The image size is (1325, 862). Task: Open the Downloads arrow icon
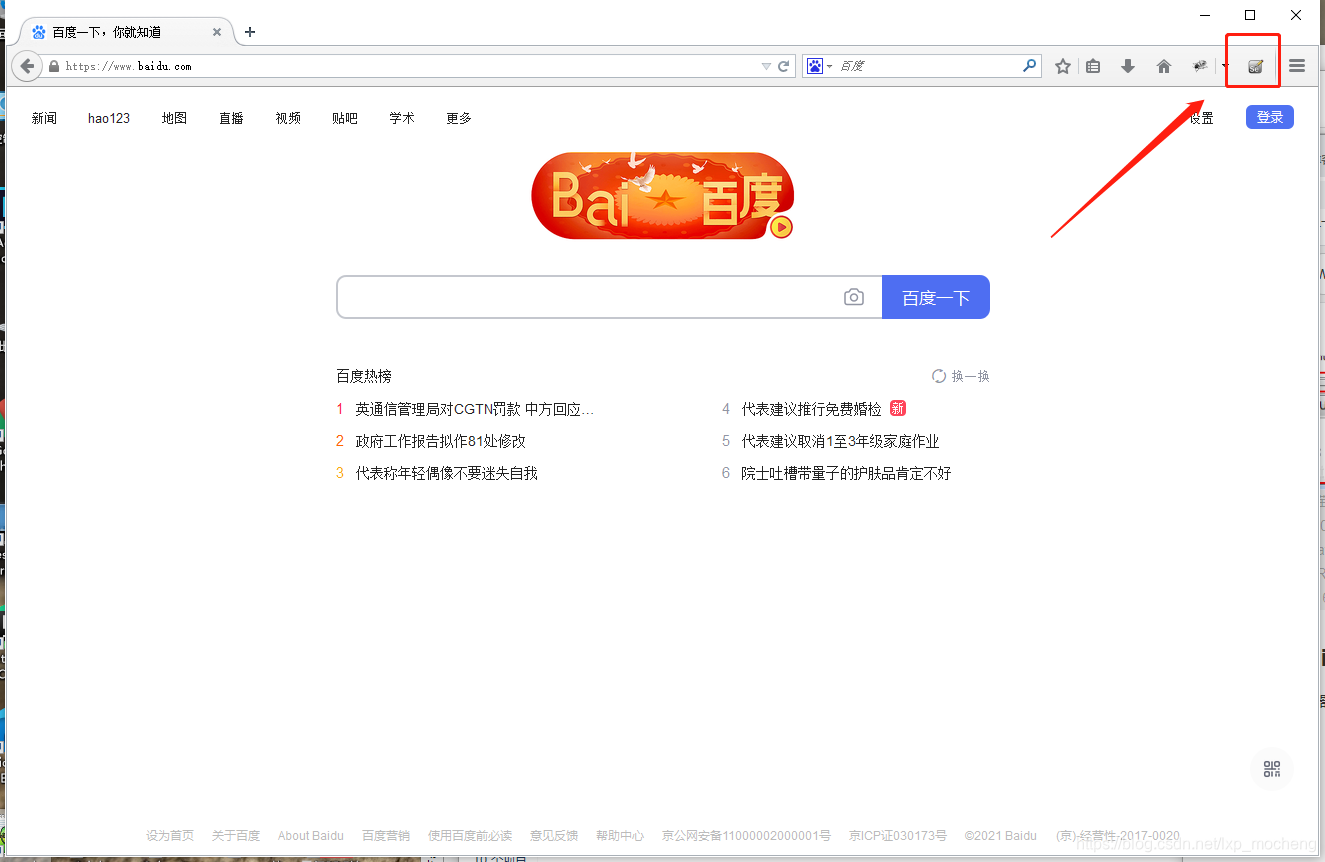(1128, 65)
